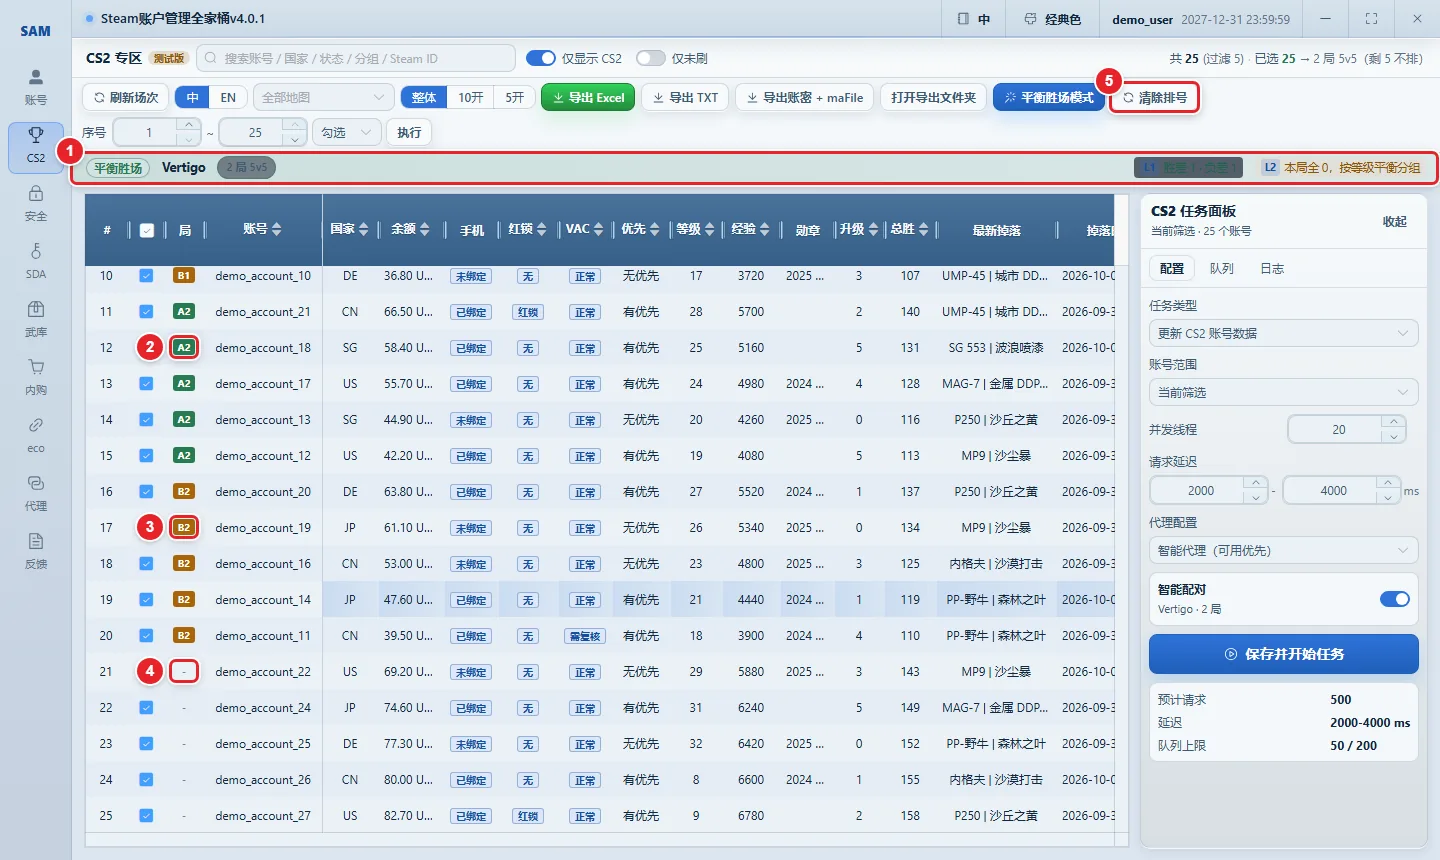Sort table by 账号 column arrows
1440x860 pixels.
[276, 229]
